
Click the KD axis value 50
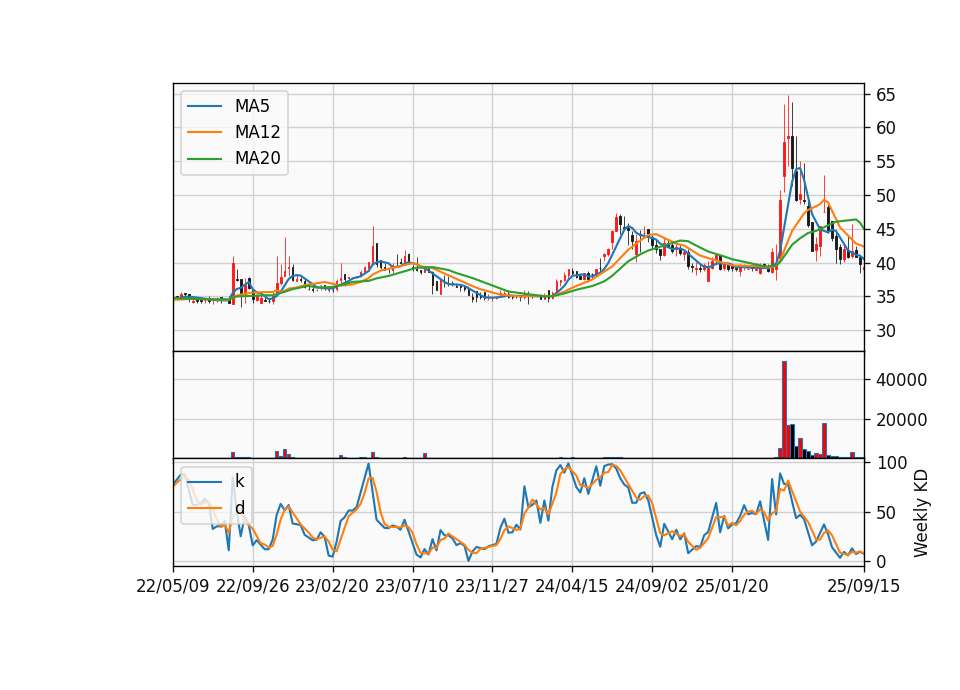coord(885,513)
